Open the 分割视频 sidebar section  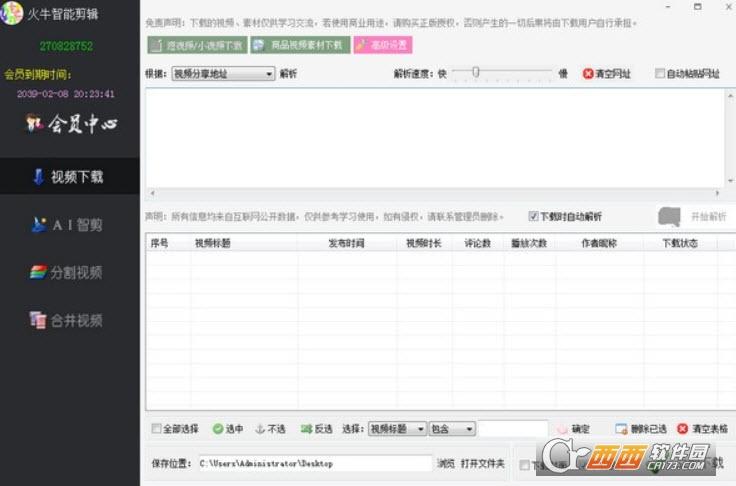coord(69,273)
